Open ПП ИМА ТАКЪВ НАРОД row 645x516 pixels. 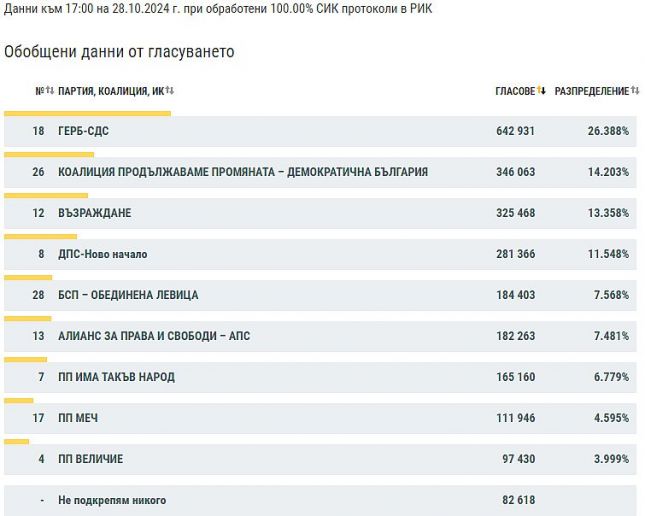click(x=320, y=377)
